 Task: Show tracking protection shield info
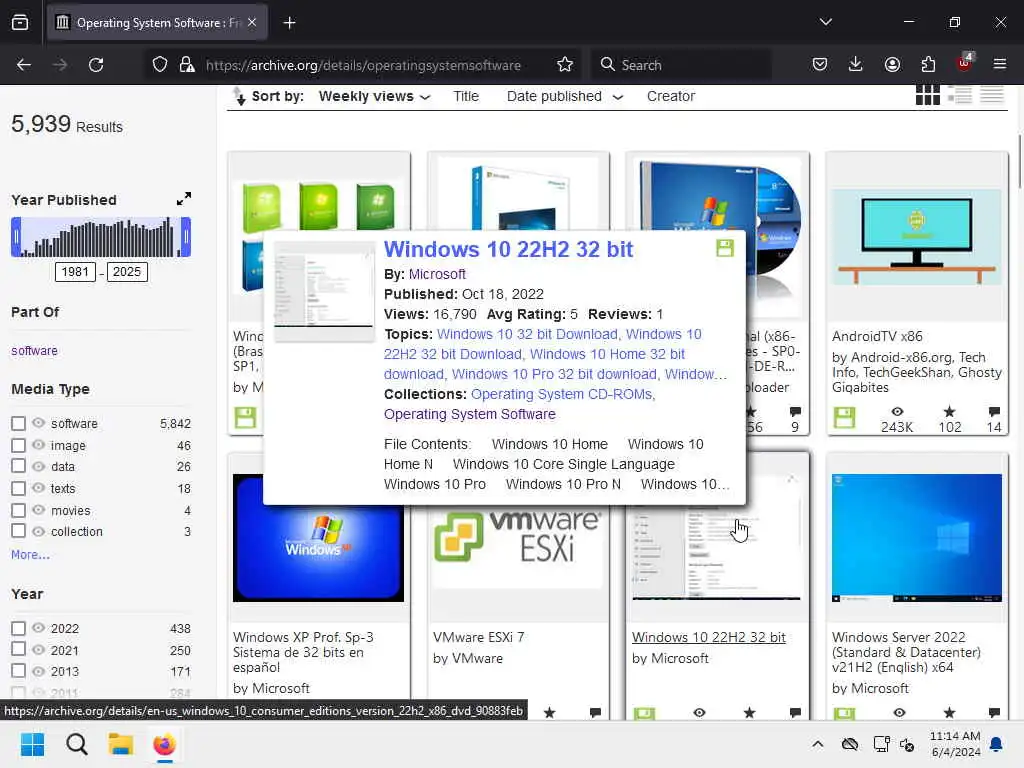click(x=160, y=65)
